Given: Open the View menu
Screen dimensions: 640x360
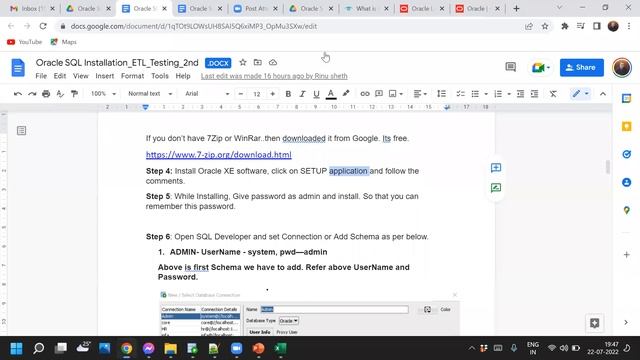Looking at the screenshot, I should pos(81,76).
